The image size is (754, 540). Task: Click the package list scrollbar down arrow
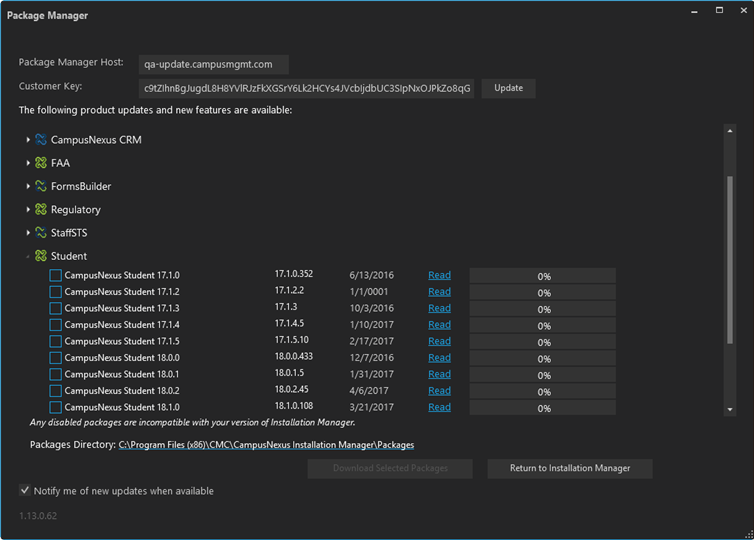pyautogui.click(x=730, y=409)
